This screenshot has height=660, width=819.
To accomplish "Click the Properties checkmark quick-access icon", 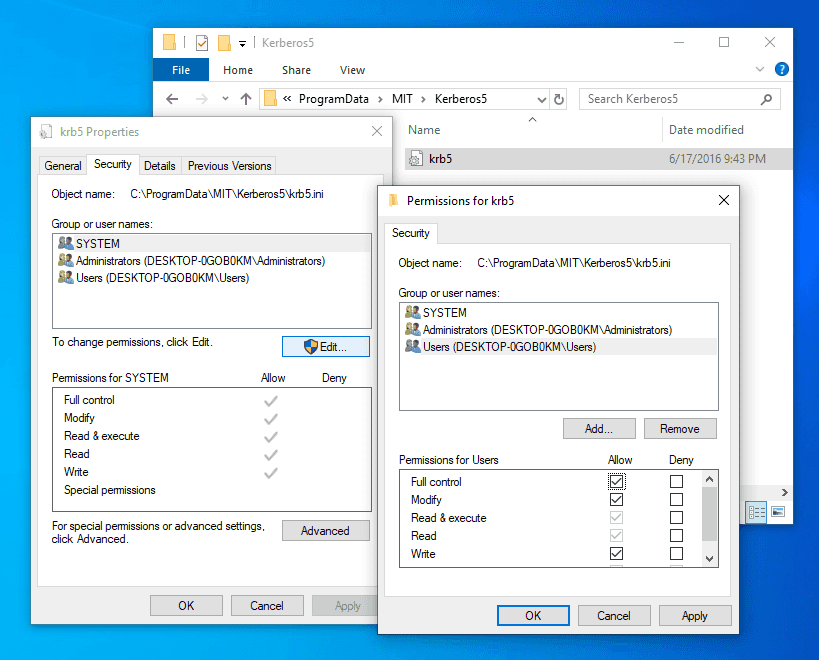I will click(202, 43).
